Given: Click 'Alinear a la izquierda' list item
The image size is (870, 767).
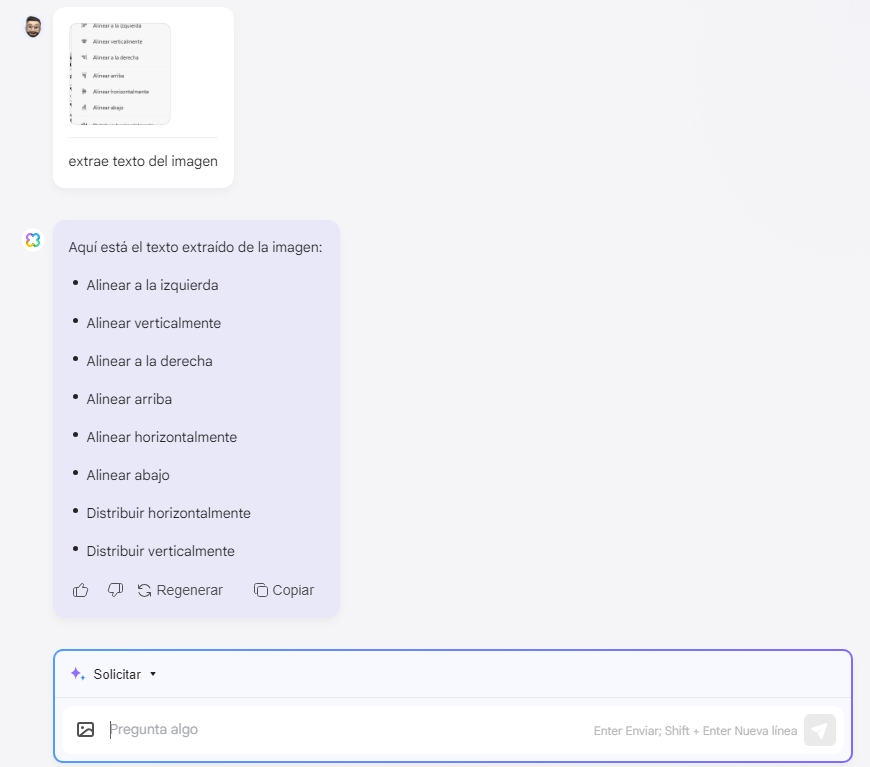Looking at the screenshot, I should click(152, 285).
